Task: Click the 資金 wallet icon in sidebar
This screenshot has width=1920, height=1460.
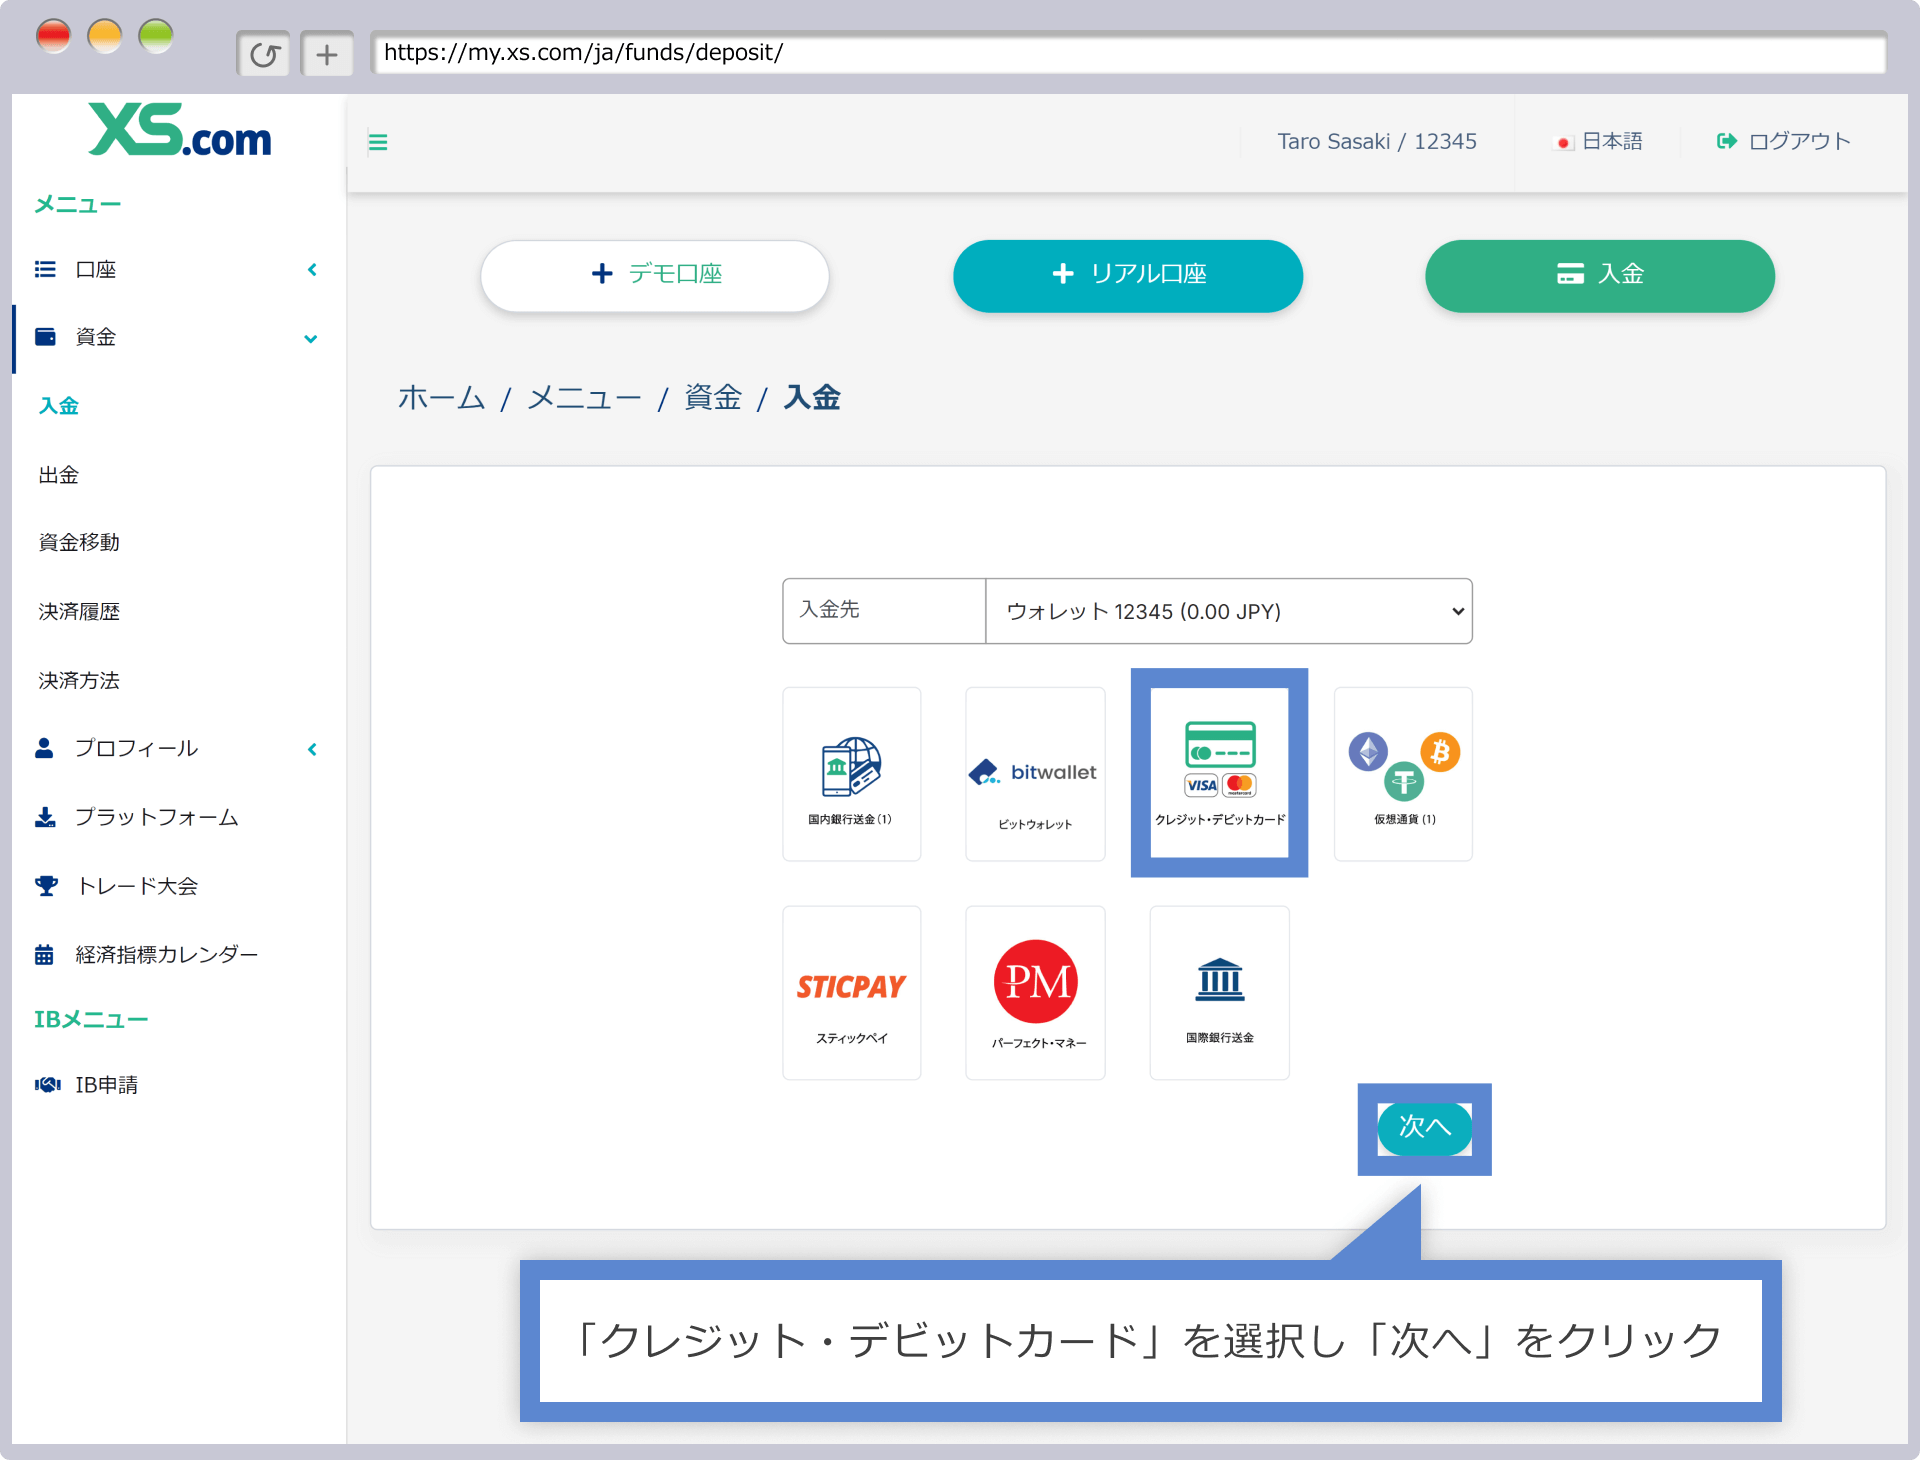Action: [x=45, y=337]
